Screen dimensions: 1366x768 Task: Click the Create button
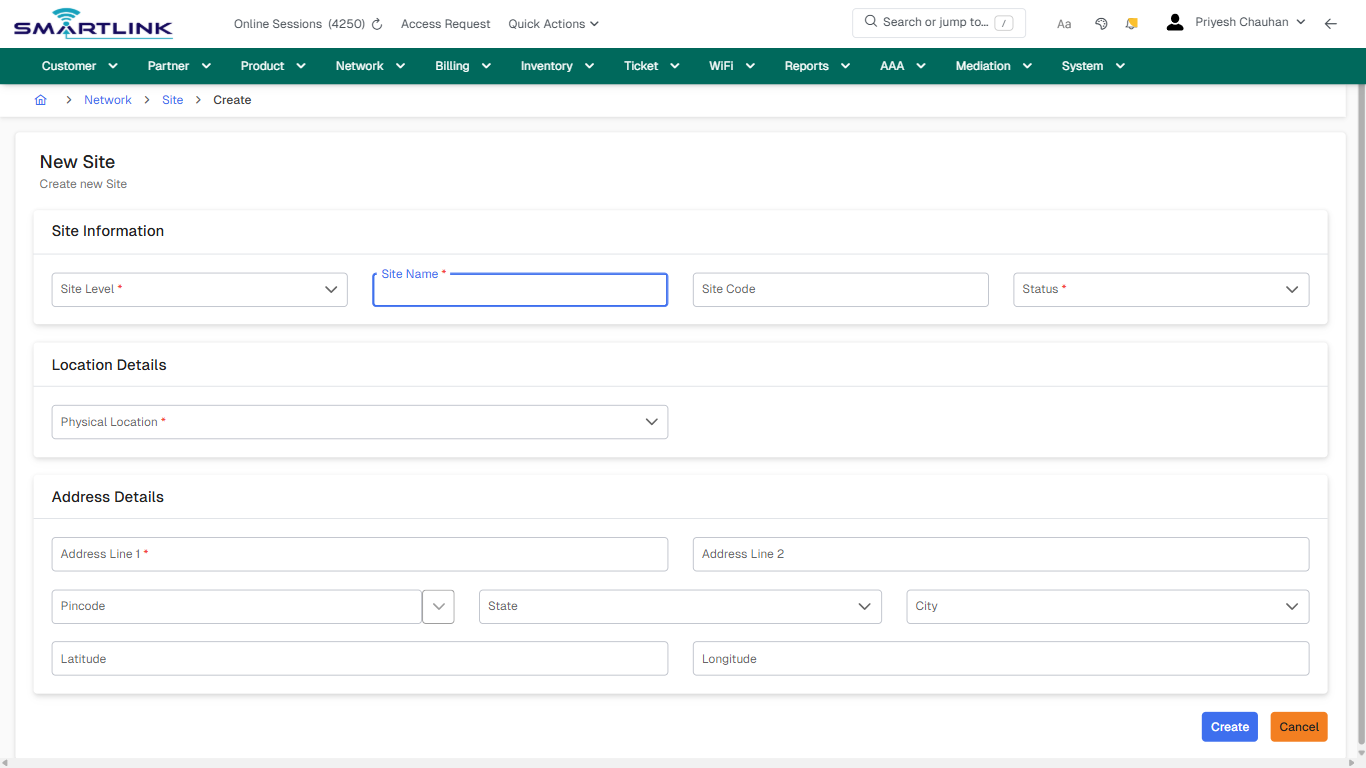(x=1229, y=726)
